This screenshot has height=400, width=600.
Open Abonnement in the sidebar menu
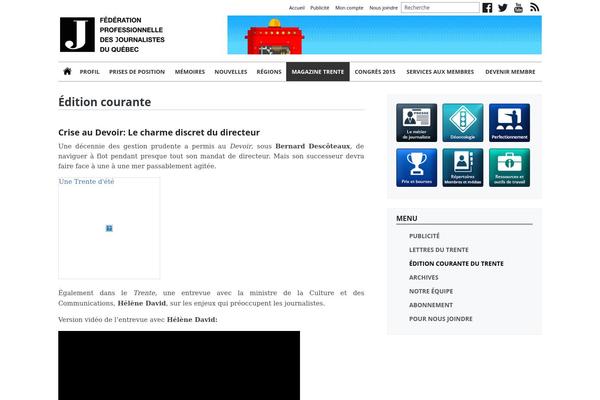coord(431,305)
